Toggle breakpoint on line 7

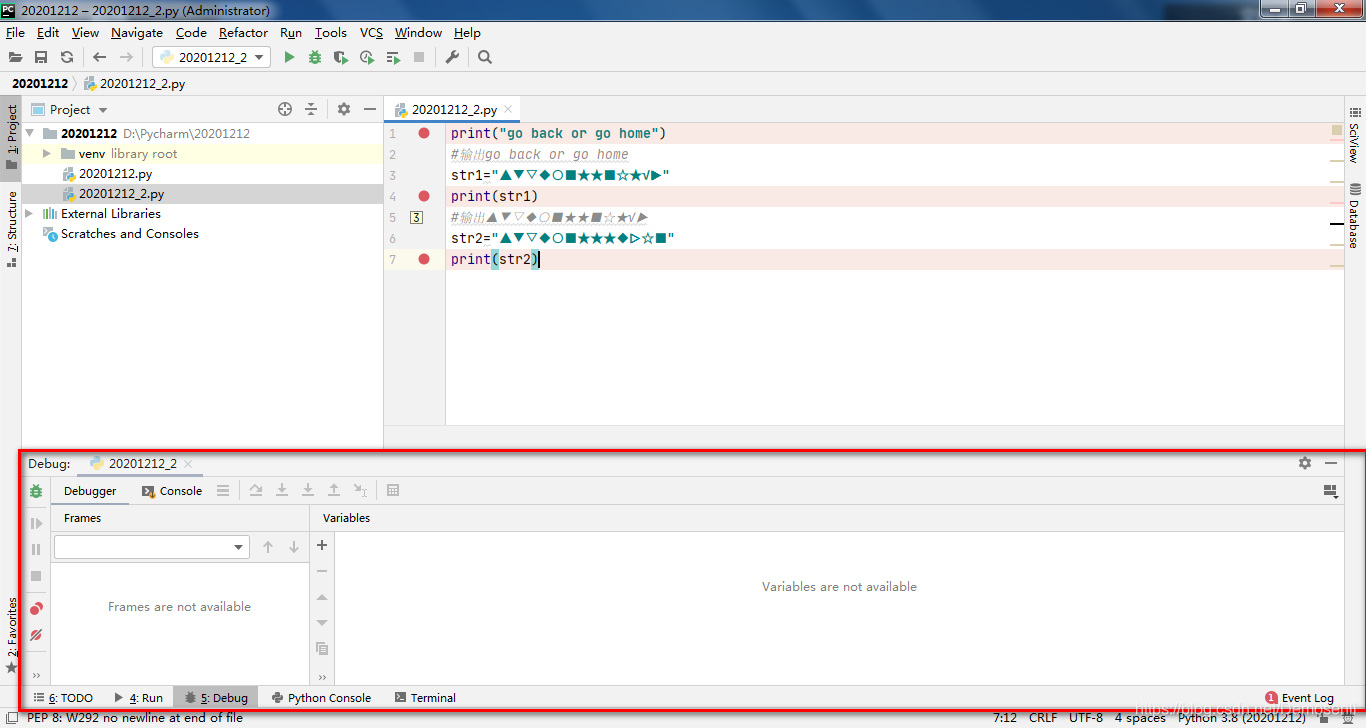[424, 259]
